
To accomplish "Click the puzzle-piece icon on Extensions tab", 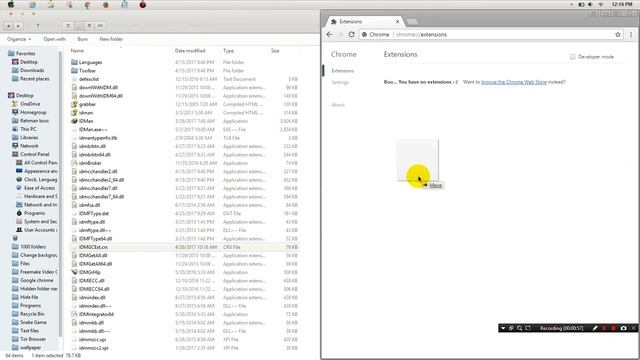I will [333, 22].
